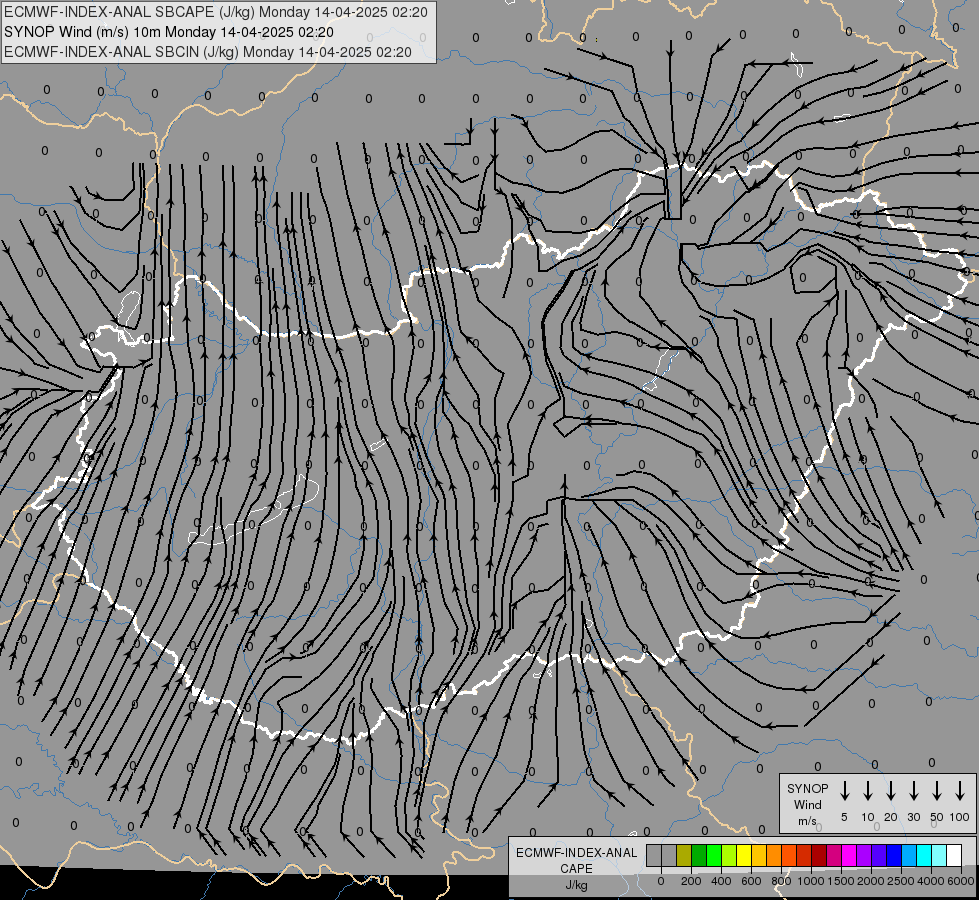The image size is (979, 900).
Task: Click the 6000 tick label on CAPE scale
Action: click(961, 881)
